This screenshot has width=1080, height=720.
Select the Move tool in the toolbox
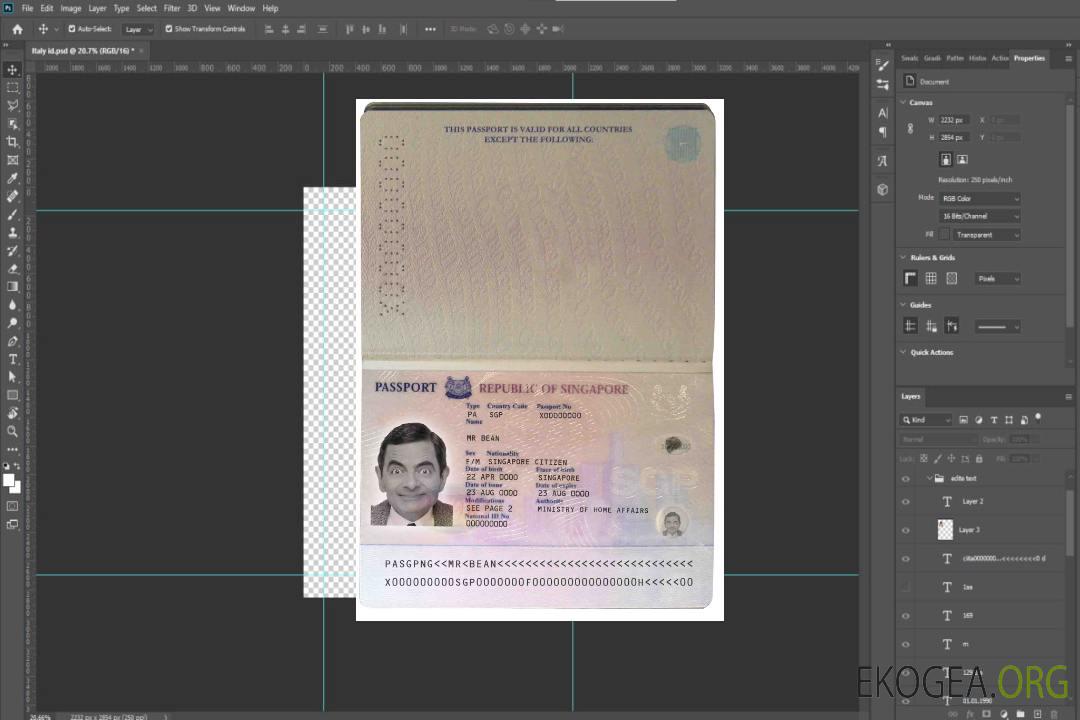point(12,70)
